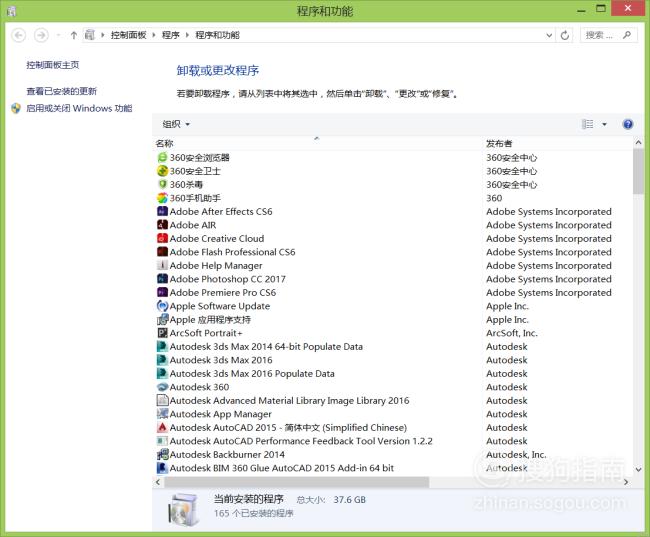650x537 pixels.
Task: Click the 360安全浏览器 program icon
Action: tap(162, 158)
